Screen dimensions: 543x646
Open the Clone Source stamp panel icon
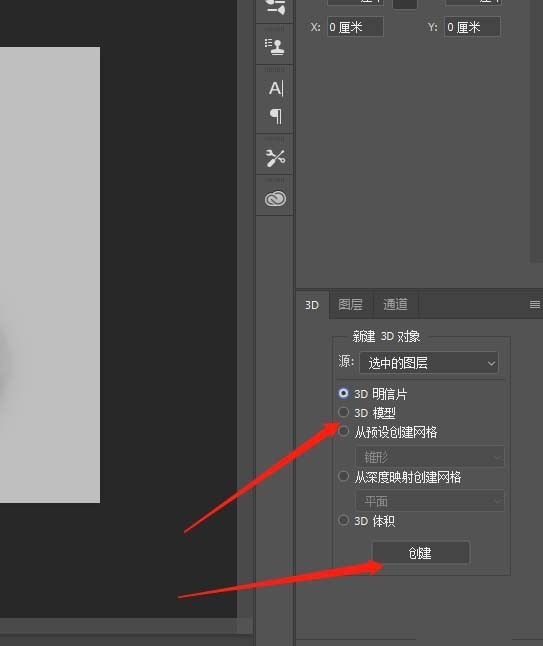[x=274, y=46]
